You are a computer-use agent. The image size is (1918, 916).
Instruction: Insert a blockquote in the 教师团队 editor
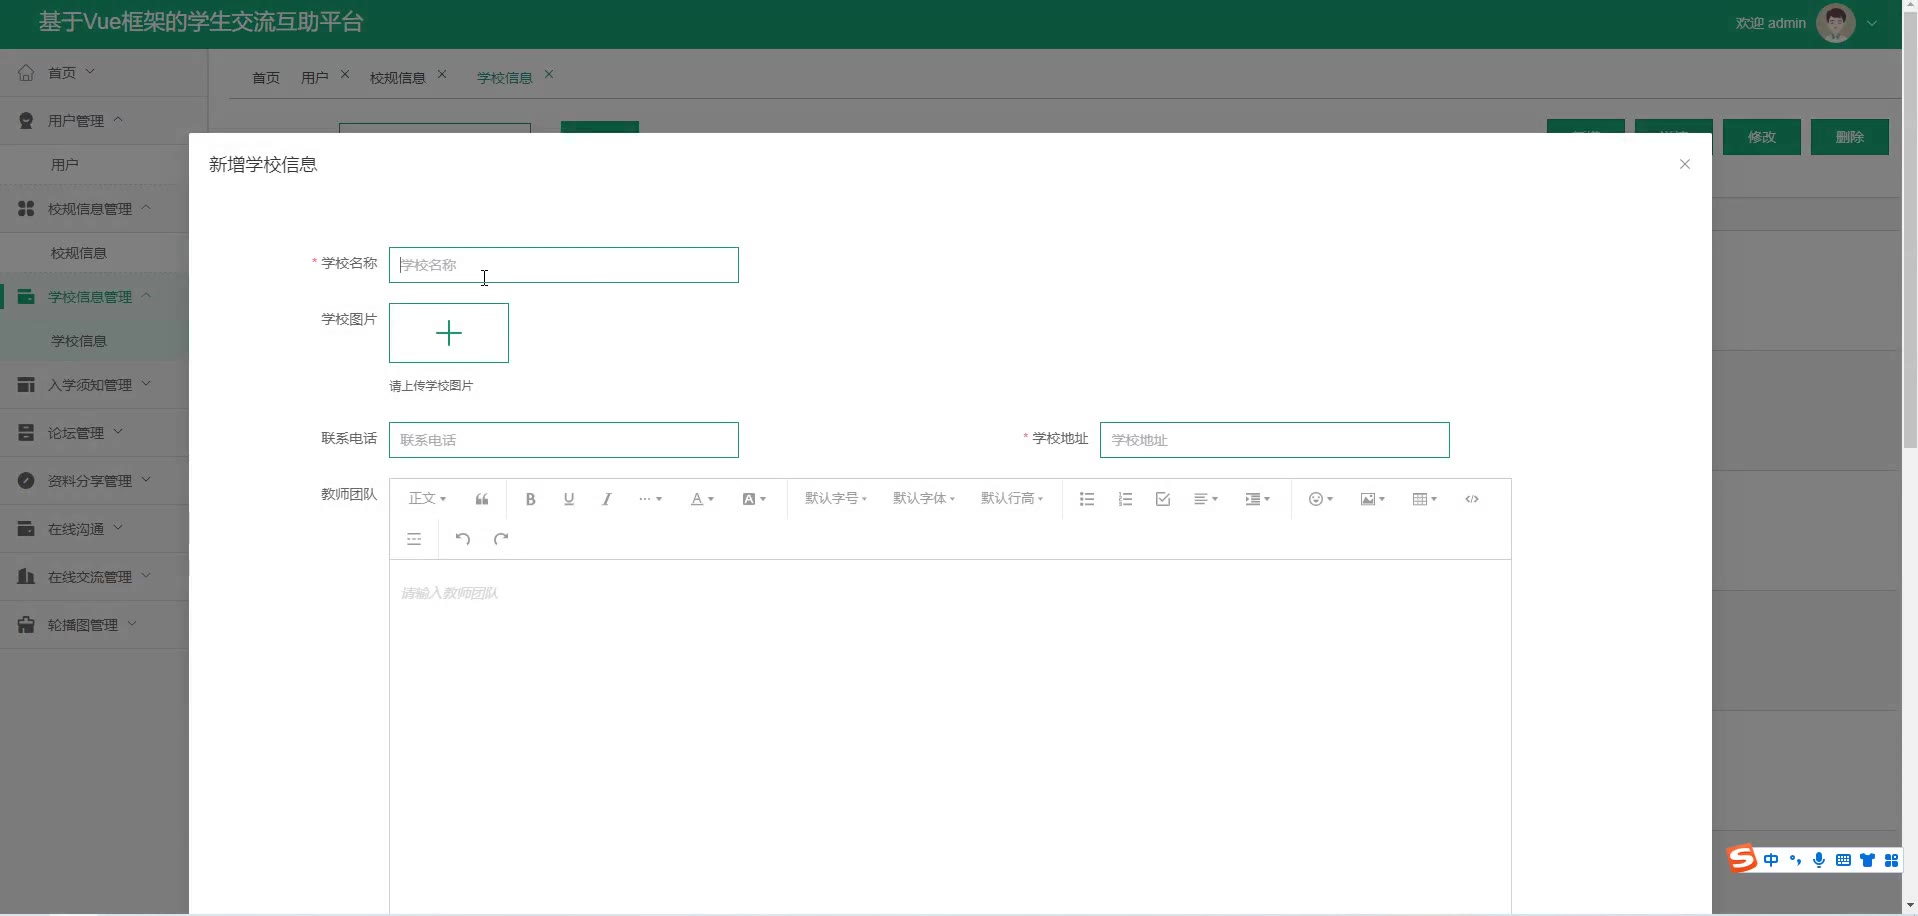pyautogui.click(x=481, y=499)
